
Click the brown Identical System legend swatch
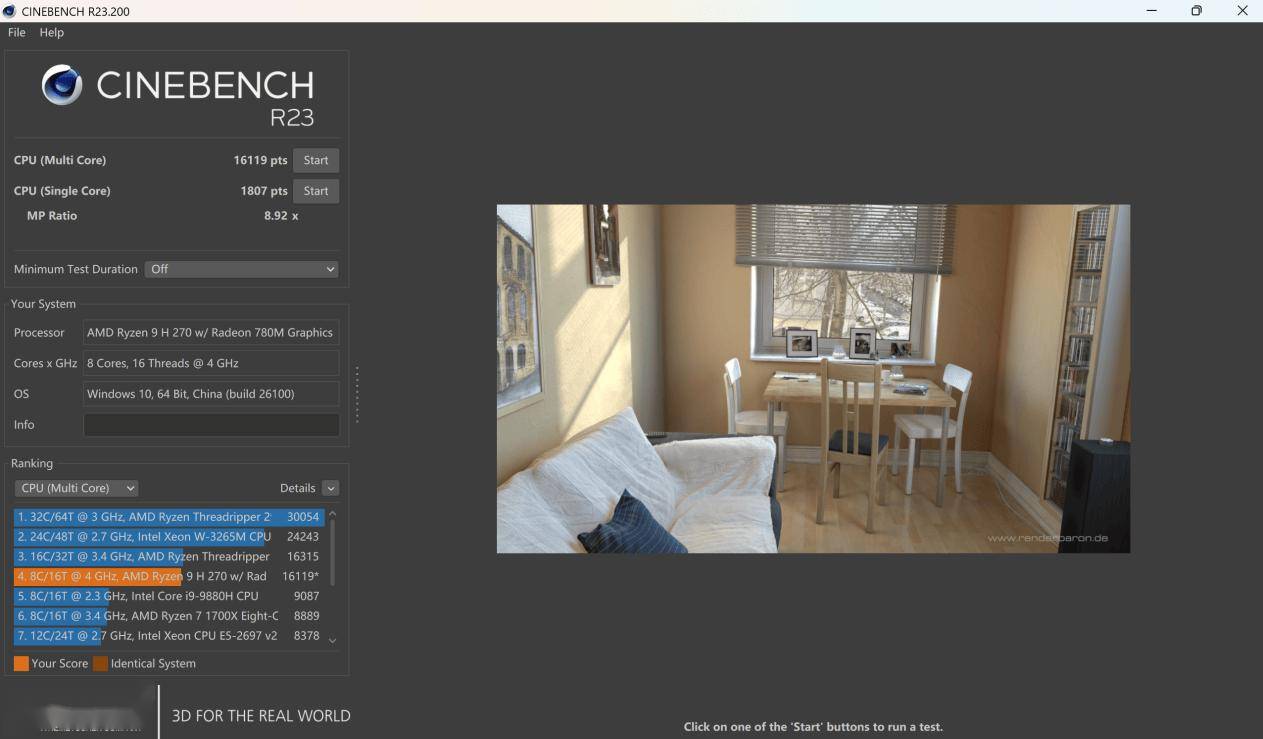[100, 663]
